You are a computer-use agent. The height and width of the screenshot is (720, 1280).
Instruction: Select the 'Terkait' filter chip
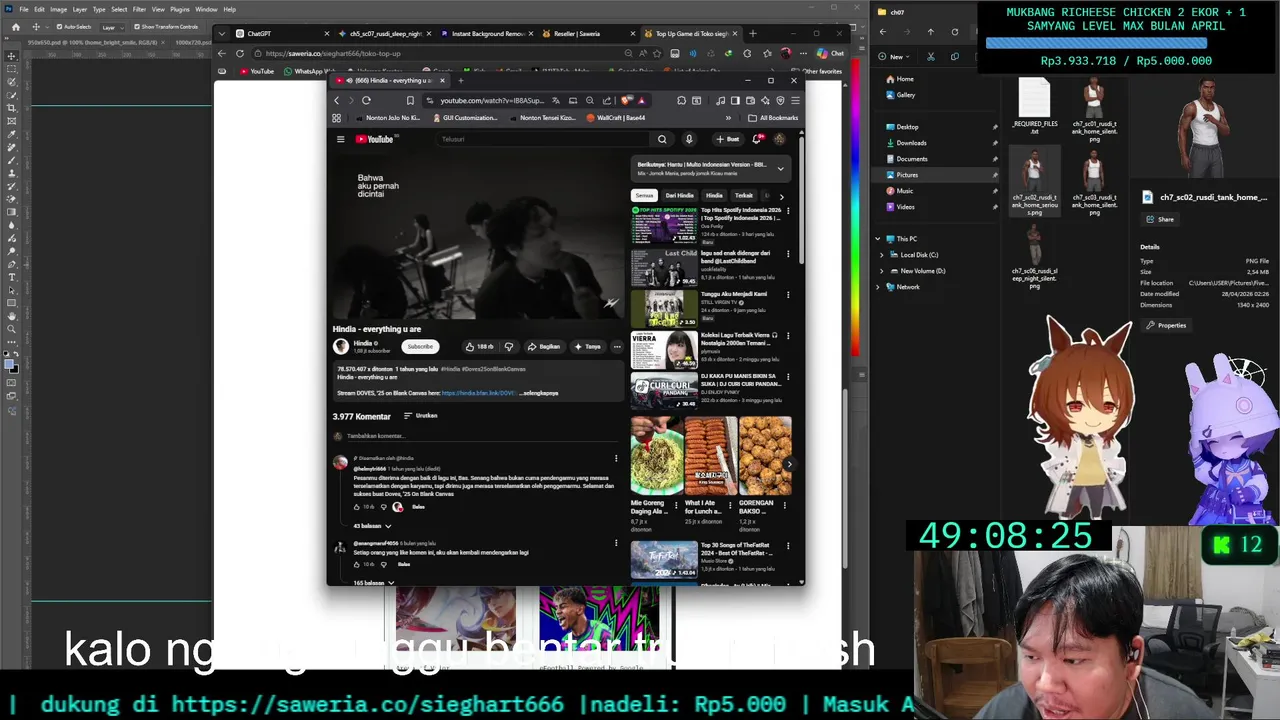tap(743, 195)
